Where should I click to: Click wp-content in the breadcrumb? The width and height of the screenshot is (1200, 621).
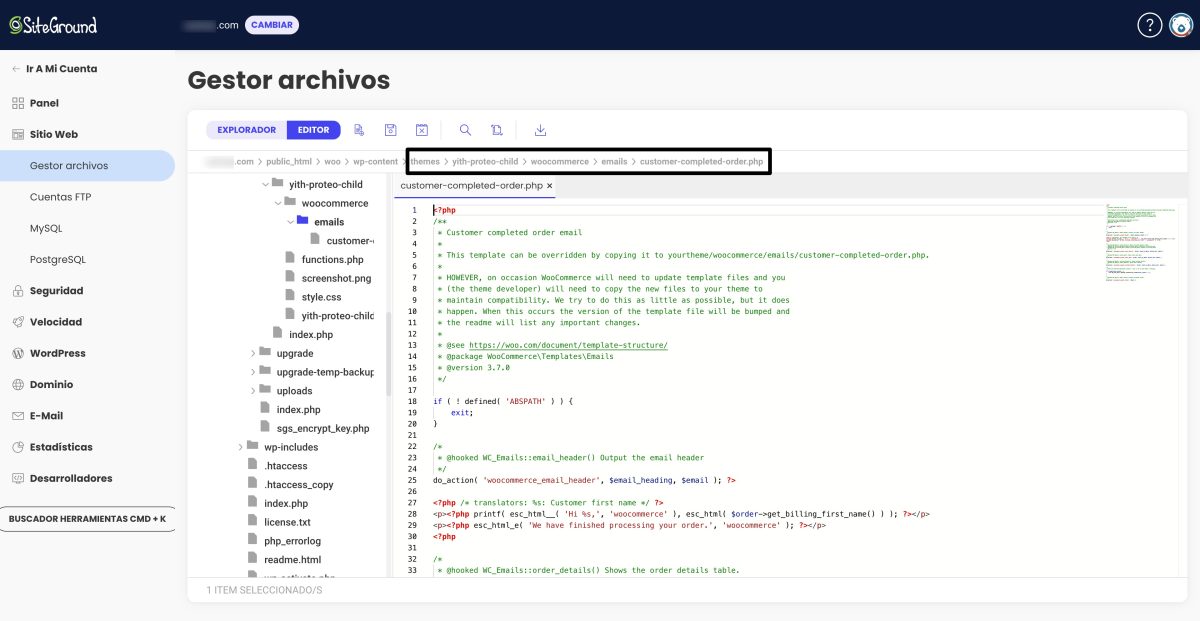(x=375, y=161)
